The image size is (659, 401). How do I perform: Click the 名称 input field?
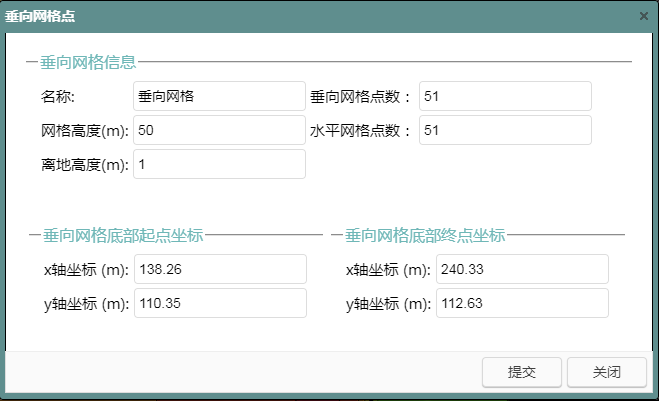[218, 96]
